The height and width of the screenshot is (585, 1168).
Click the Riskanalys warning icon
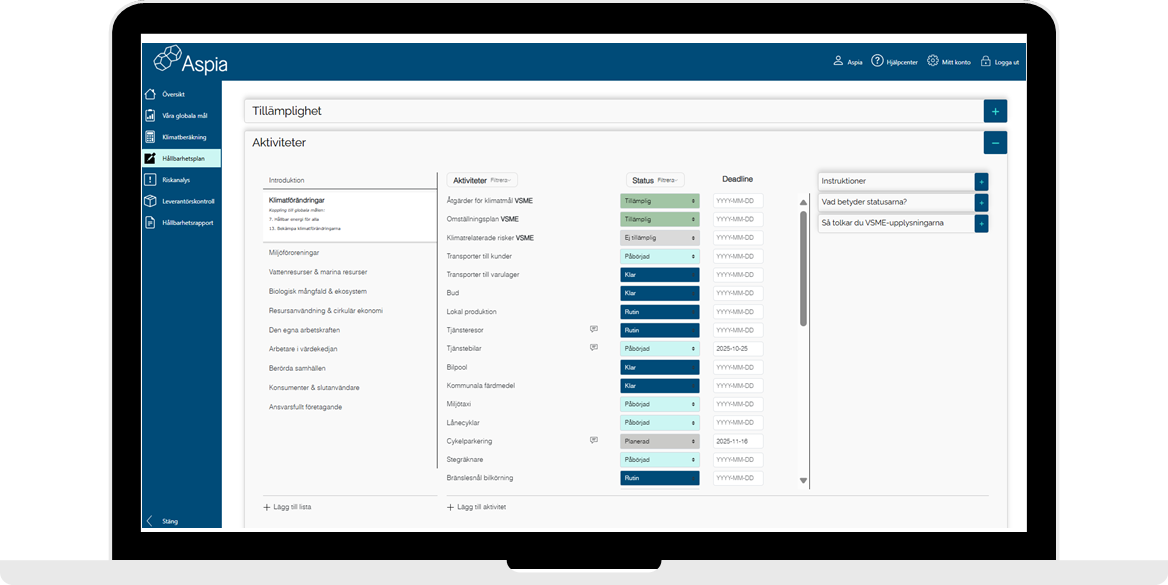click(150, 180)
